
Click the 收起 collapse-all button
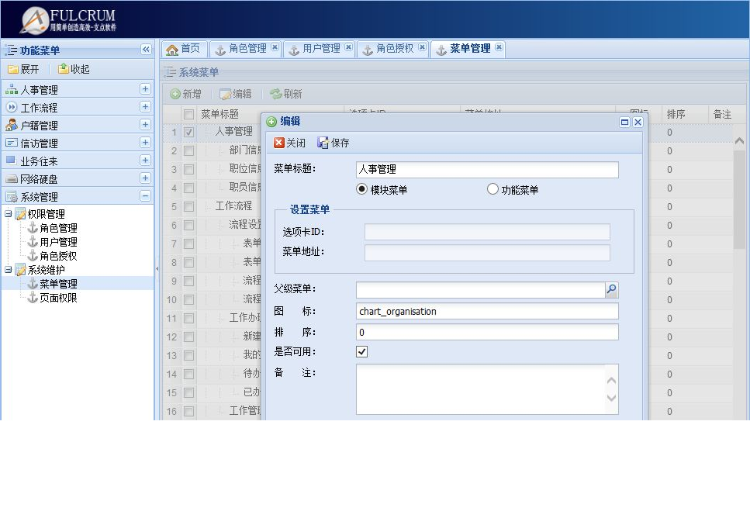click(73, 69)
